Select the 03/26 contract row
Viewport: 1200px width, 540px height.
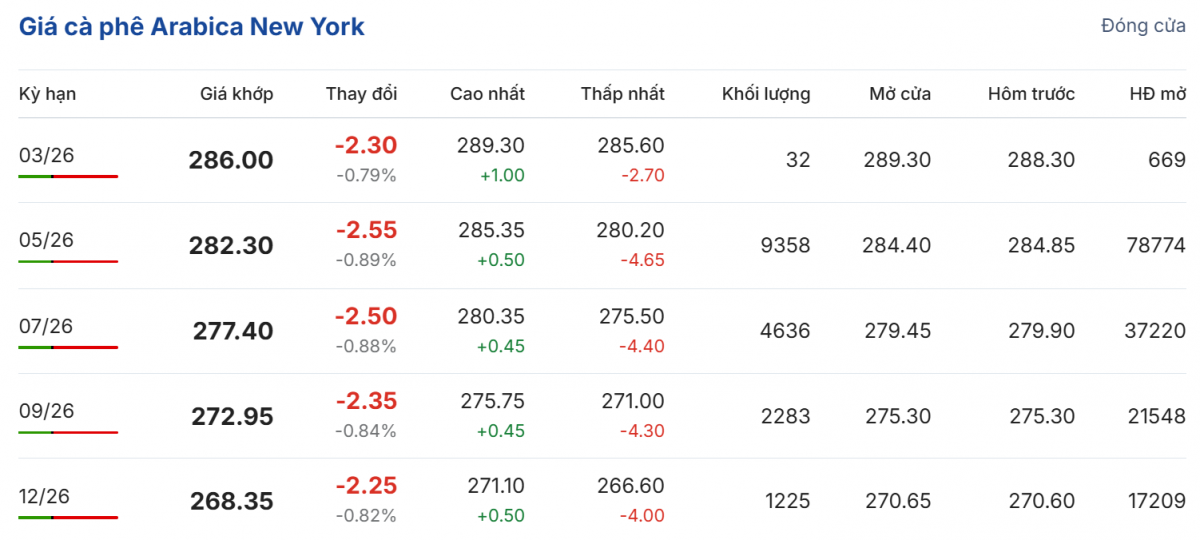pos(47,155)
